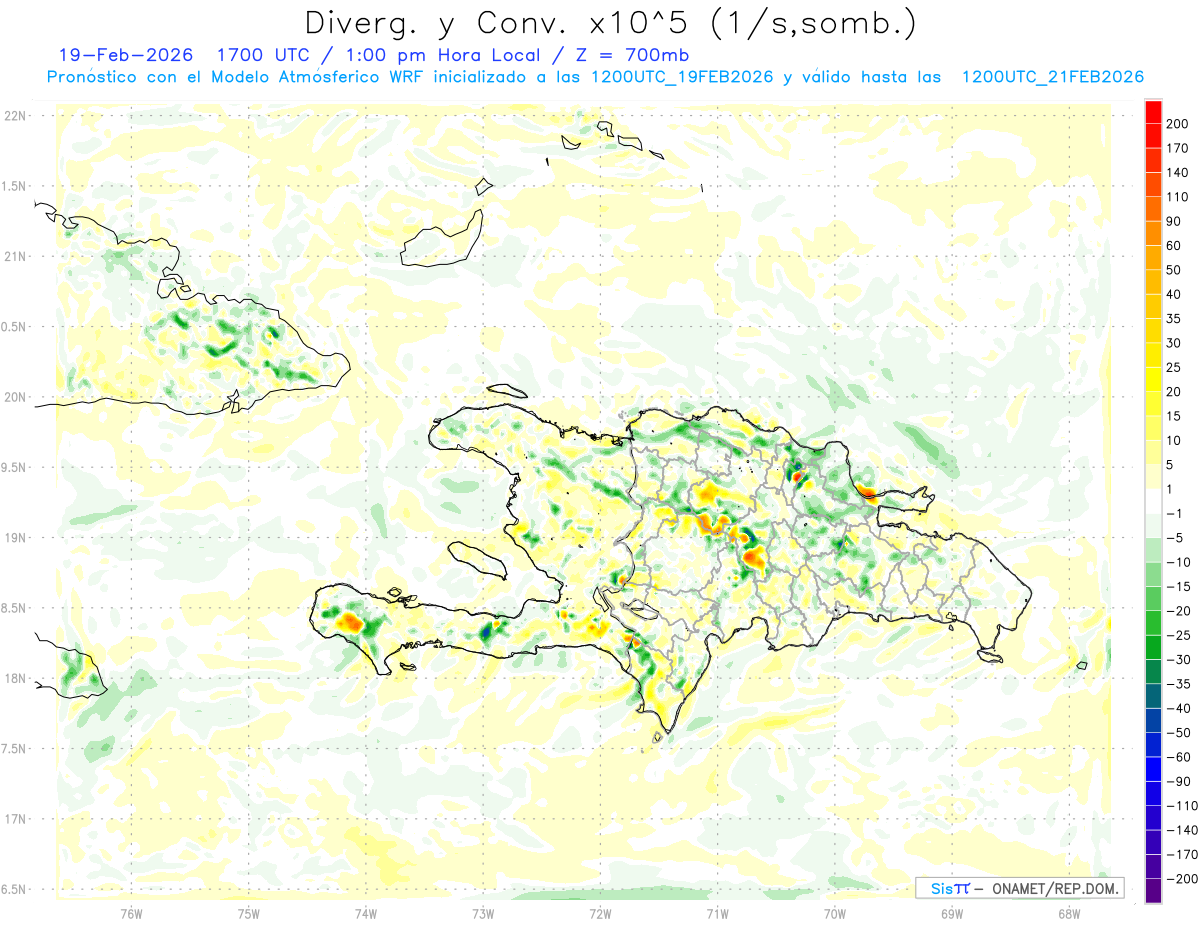1200x927 pixels.
Task: Click the "20N" latitude label
Action: pos(14,397)
